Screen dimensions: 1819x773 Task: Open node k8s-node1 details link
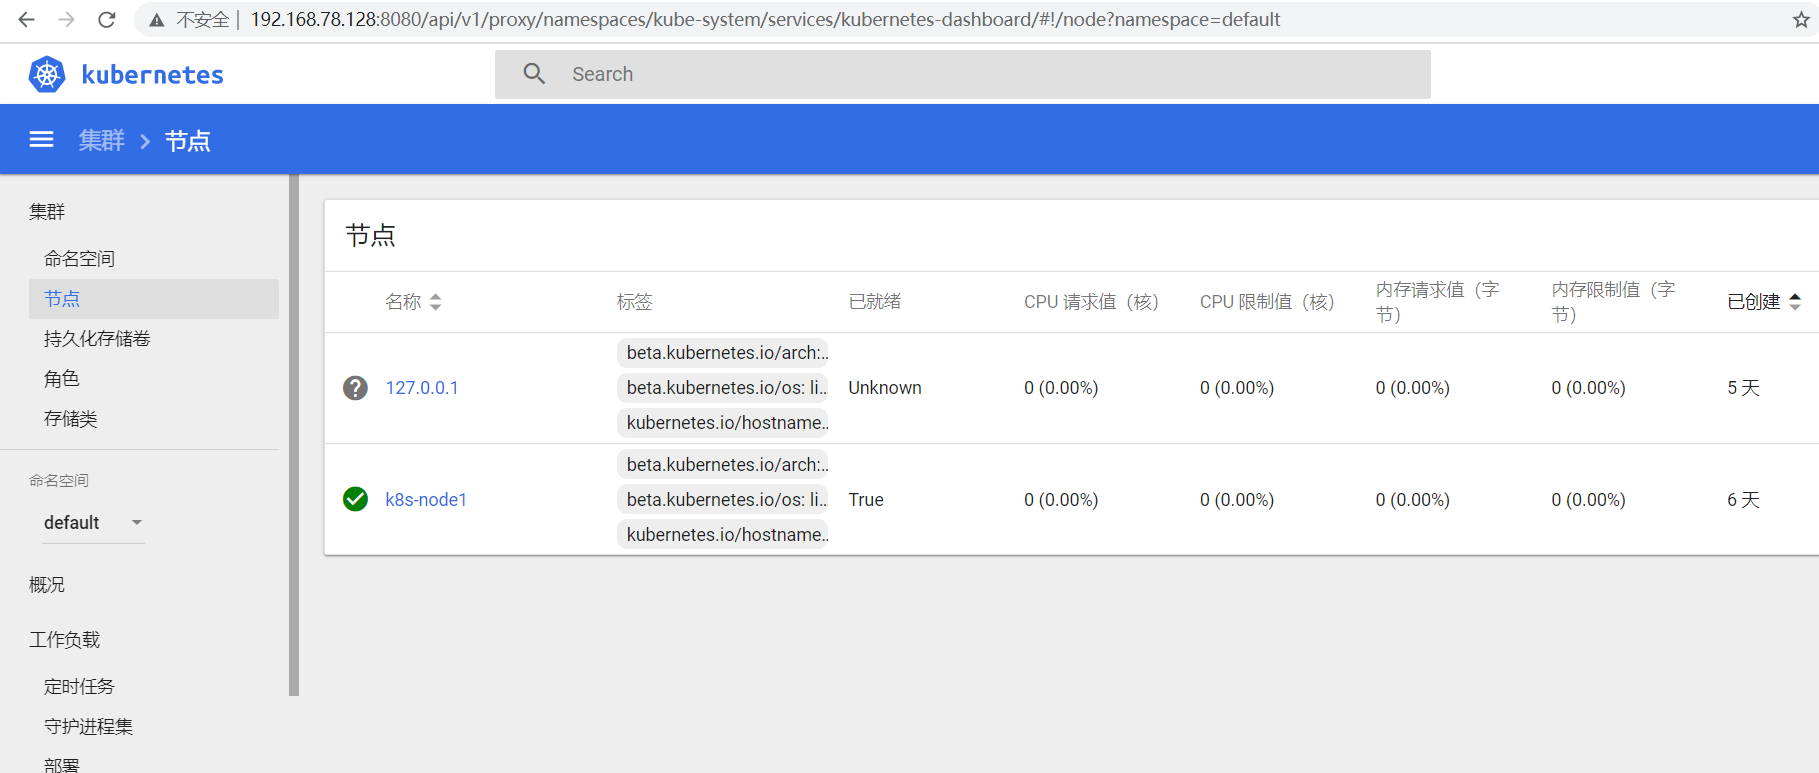426,500
